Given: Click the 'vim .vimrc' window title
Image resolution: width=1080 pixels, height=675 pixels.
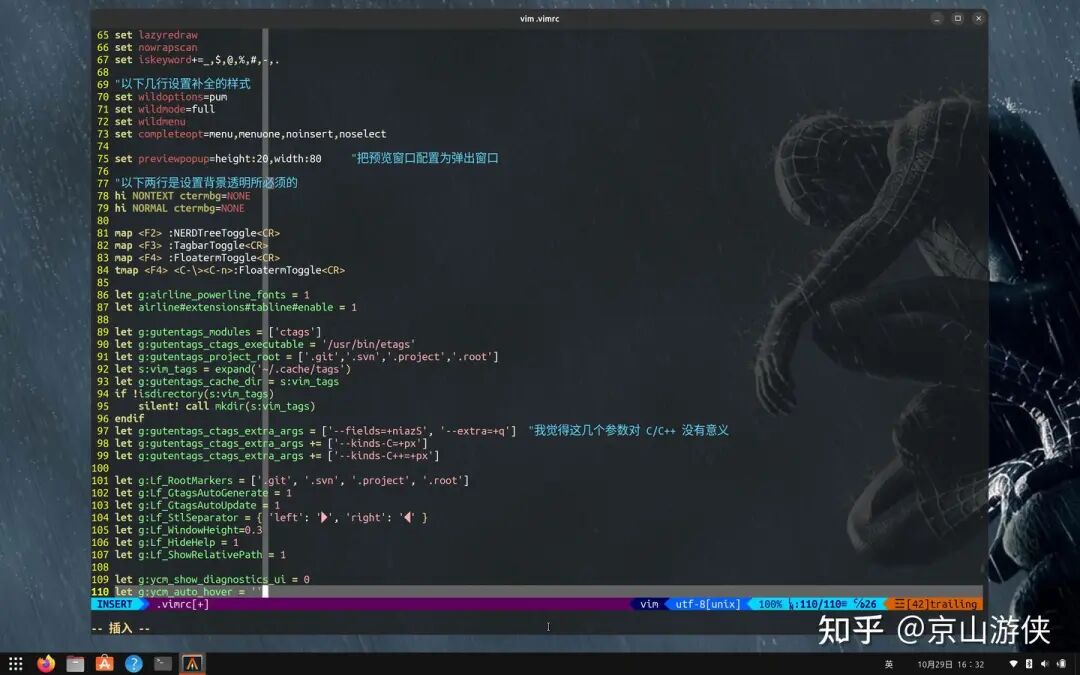Looking at the screenshot, I should click(x=539, y=19).
